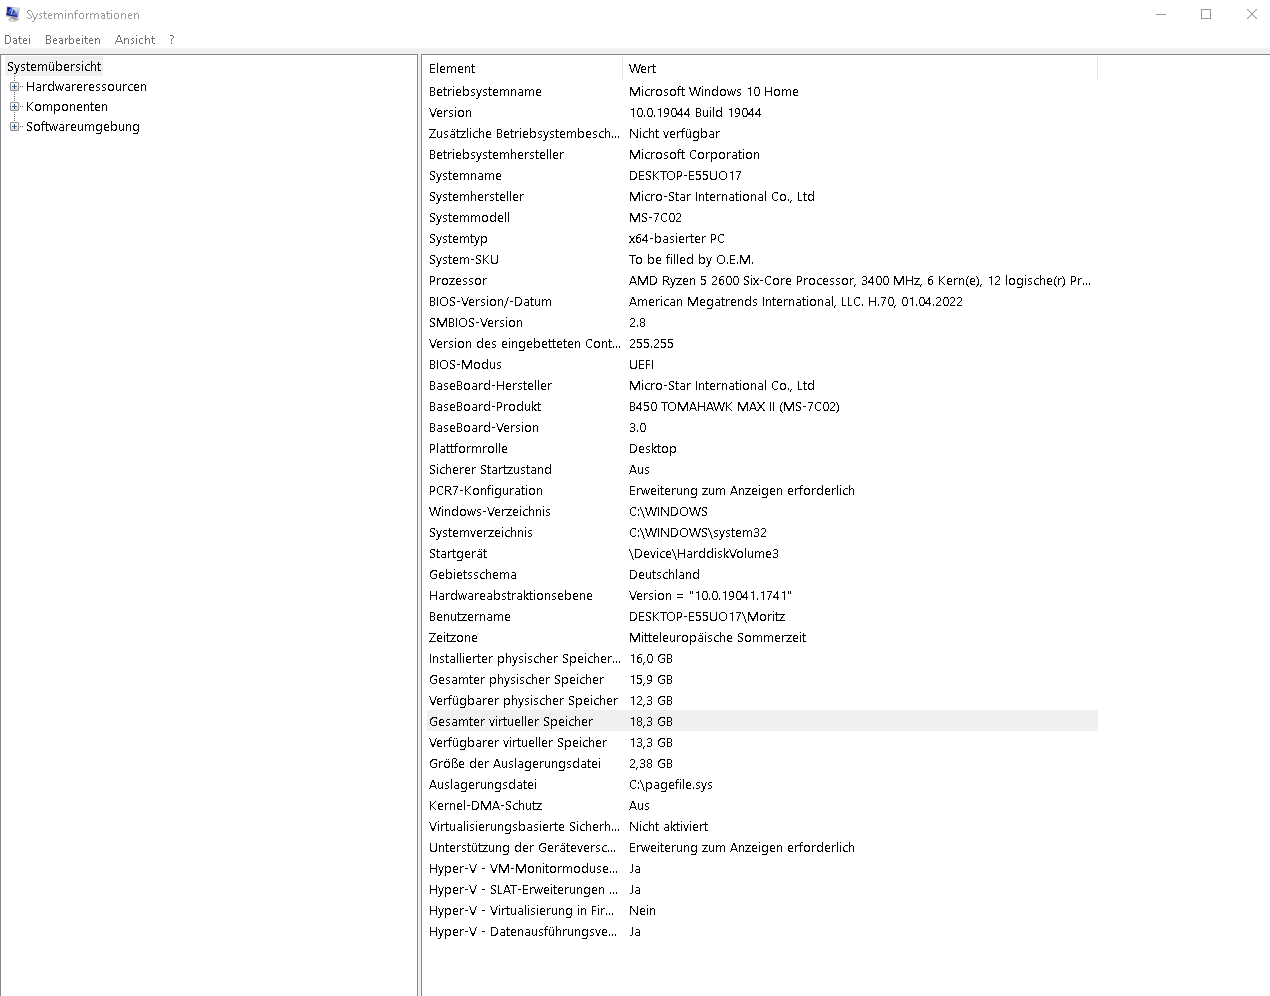This screenshot has width=1270, height=996.
Task: Click the American Megatrends BIOS value
Action: click(796, 302)
